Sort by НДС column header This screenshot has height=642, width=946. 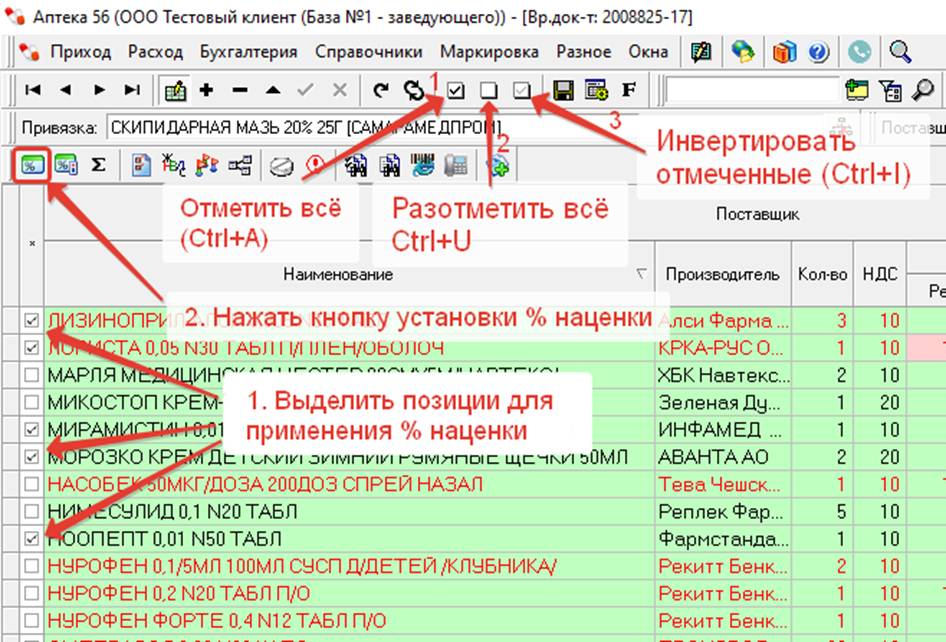880,275
